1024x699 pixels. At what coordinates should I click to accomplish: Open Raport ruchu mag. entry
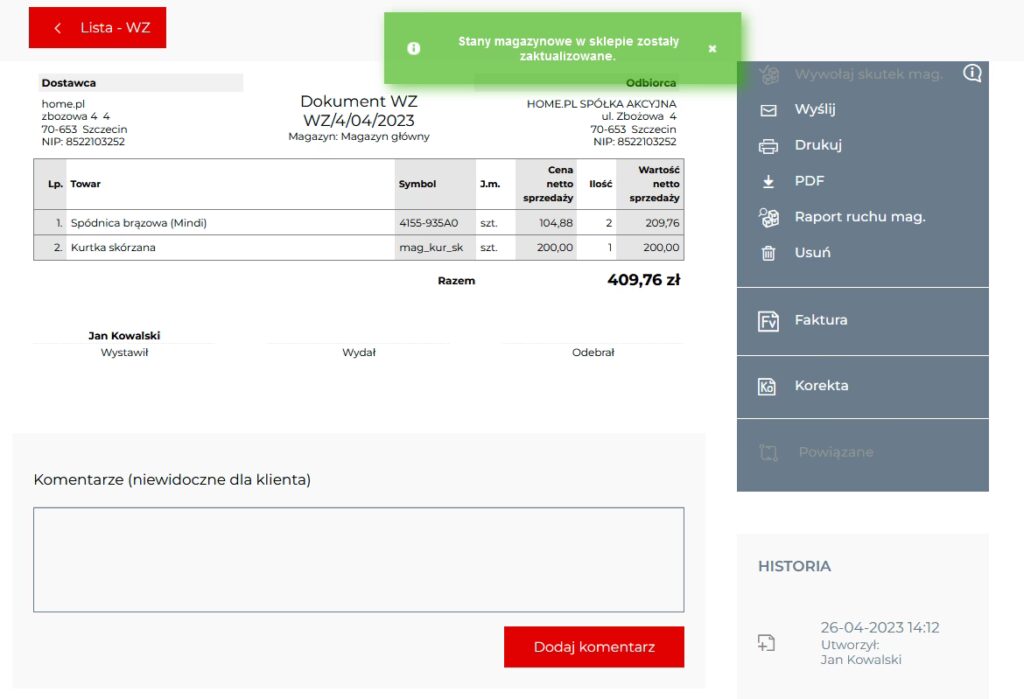pyautogui.click(x=859, y=217)
